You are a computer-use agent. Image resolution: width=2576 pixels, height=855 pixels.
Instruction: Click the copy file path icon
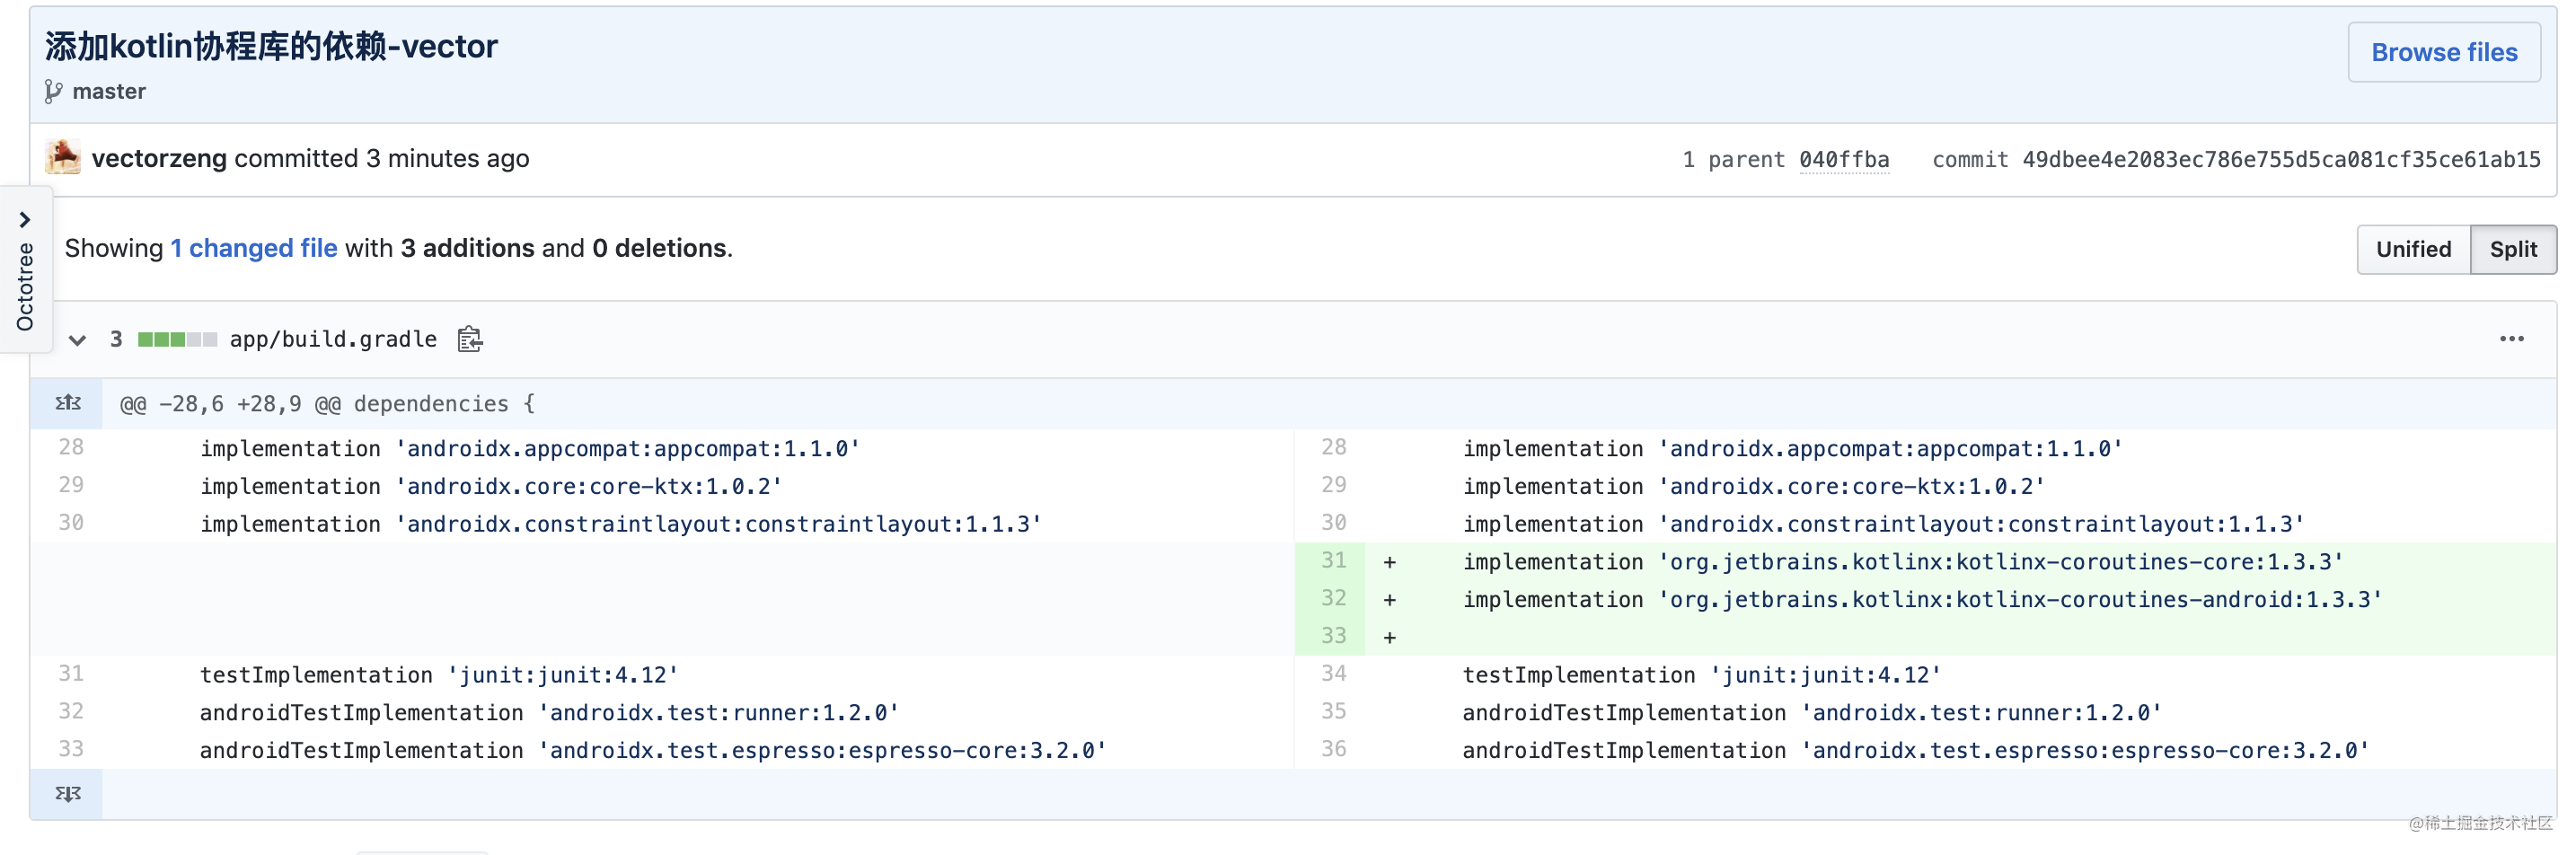coord(470,340)
